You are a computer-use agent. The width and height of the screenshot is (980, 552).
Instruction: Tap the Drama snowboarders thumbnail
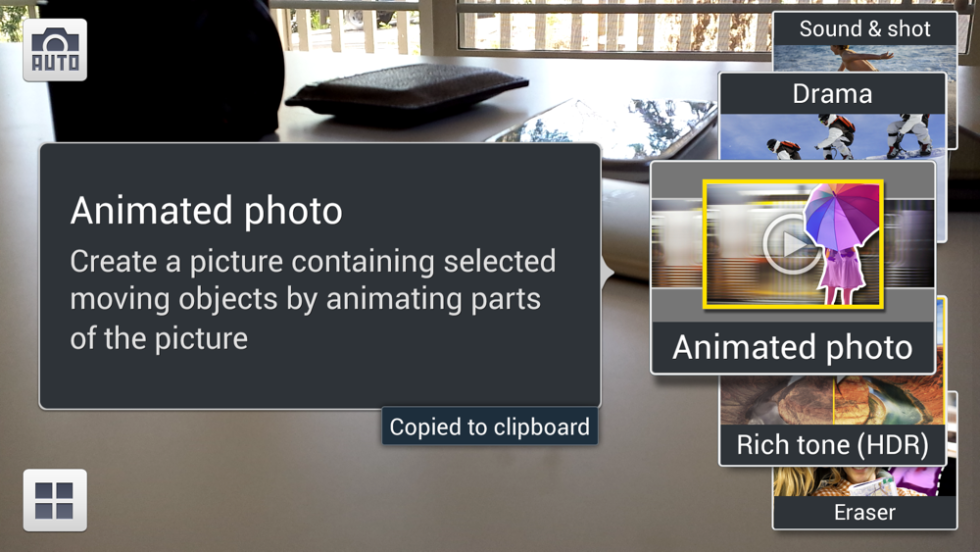pyautogui.click(x=832, y=136)
